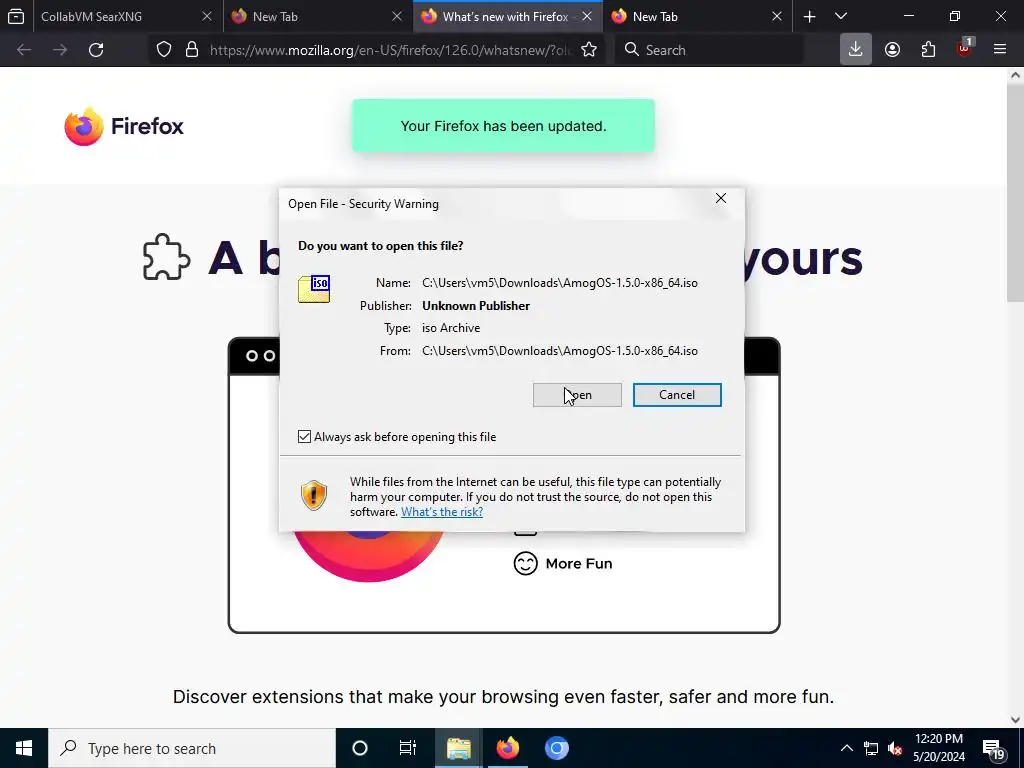Click the Unknown Publisher text
Image resolution: width=1024 pixels, height=768 pixels.
point(476,306)
